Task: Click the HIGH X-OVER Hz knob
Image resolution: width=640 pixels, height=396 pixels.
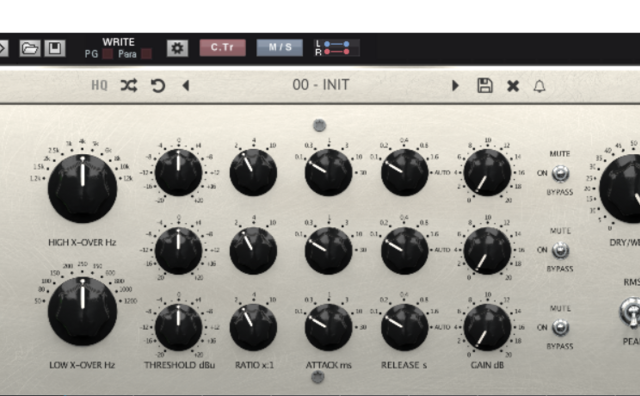Action: pos(82,188)
